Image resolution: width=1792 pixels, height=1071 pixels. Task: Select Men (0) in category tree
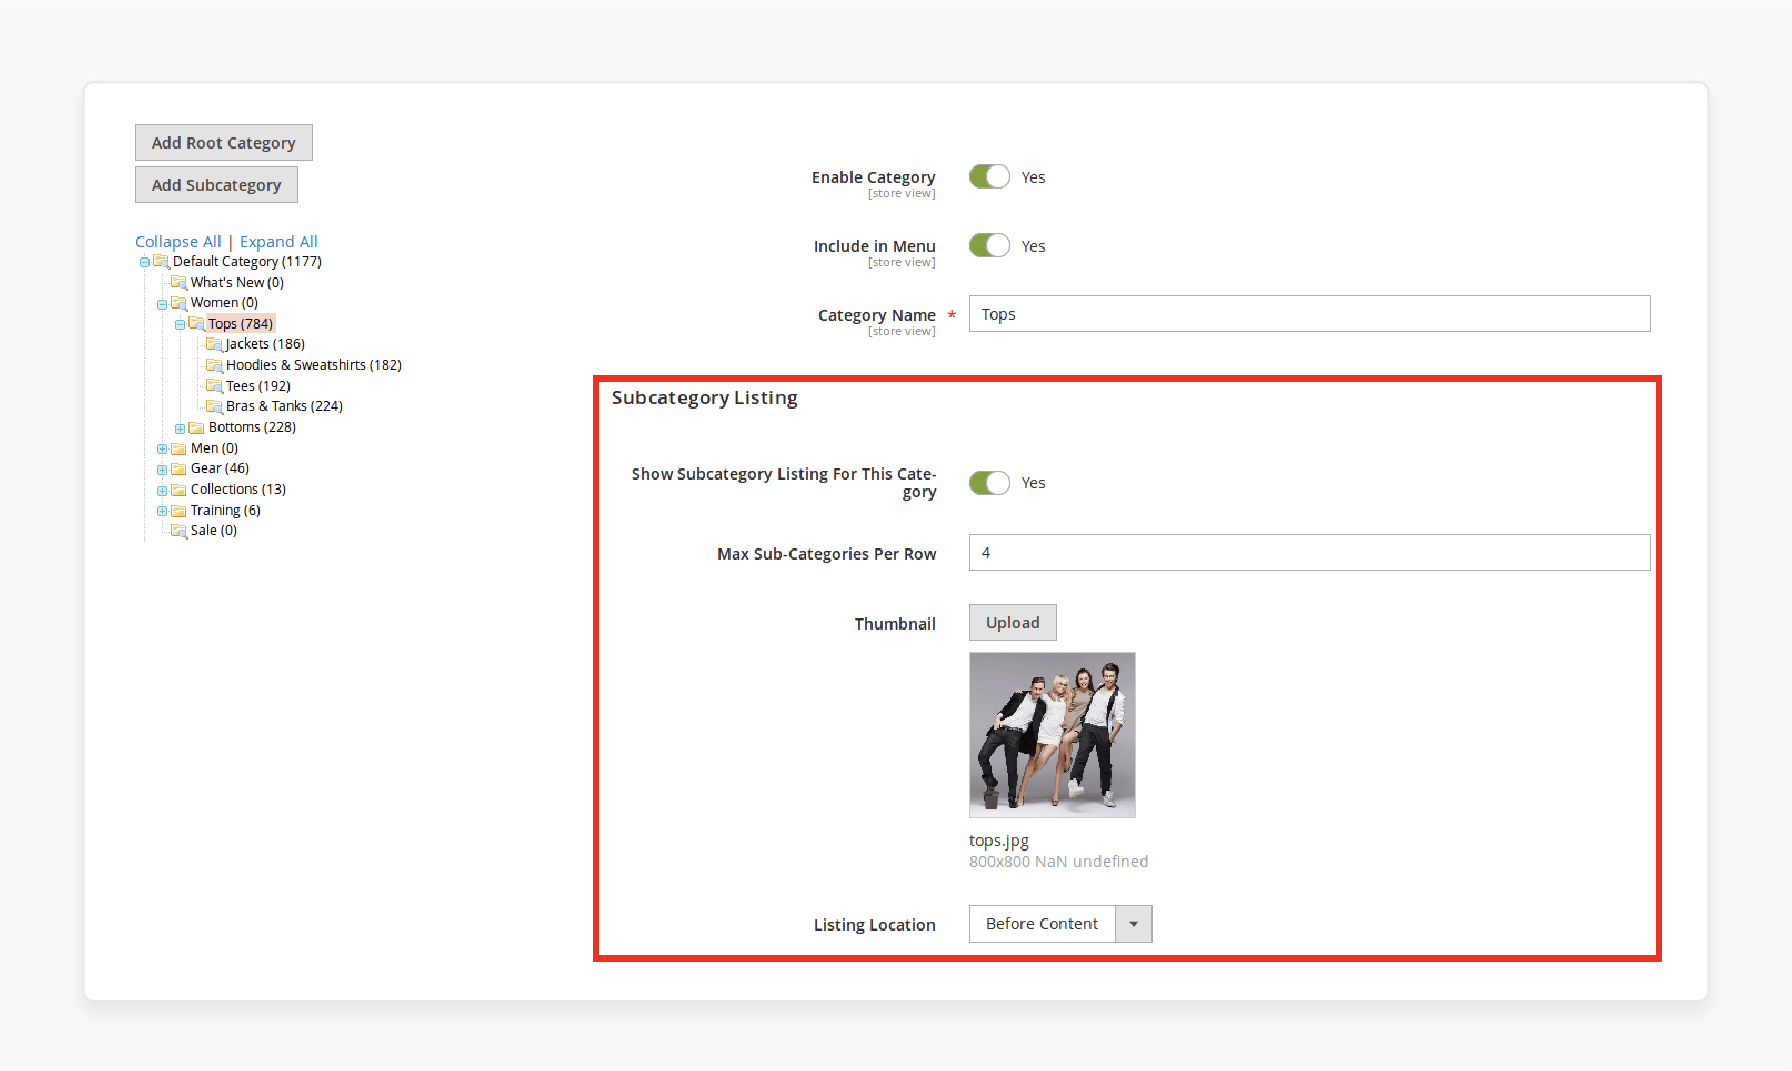[x=214, y=448]
